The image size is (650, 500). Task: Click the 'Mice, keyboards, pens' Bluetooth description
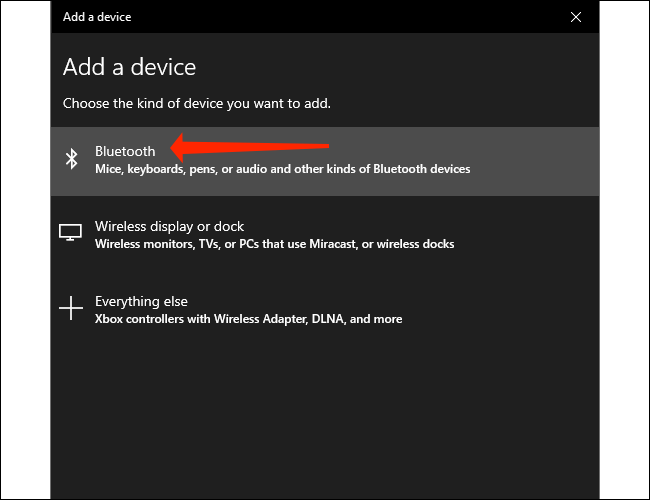coord(282,169)
